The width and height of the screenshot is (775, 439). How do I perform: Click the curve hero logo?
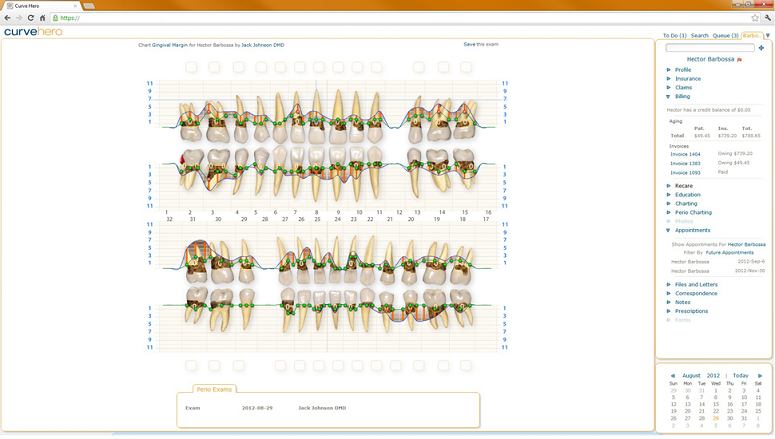point(33,32)
